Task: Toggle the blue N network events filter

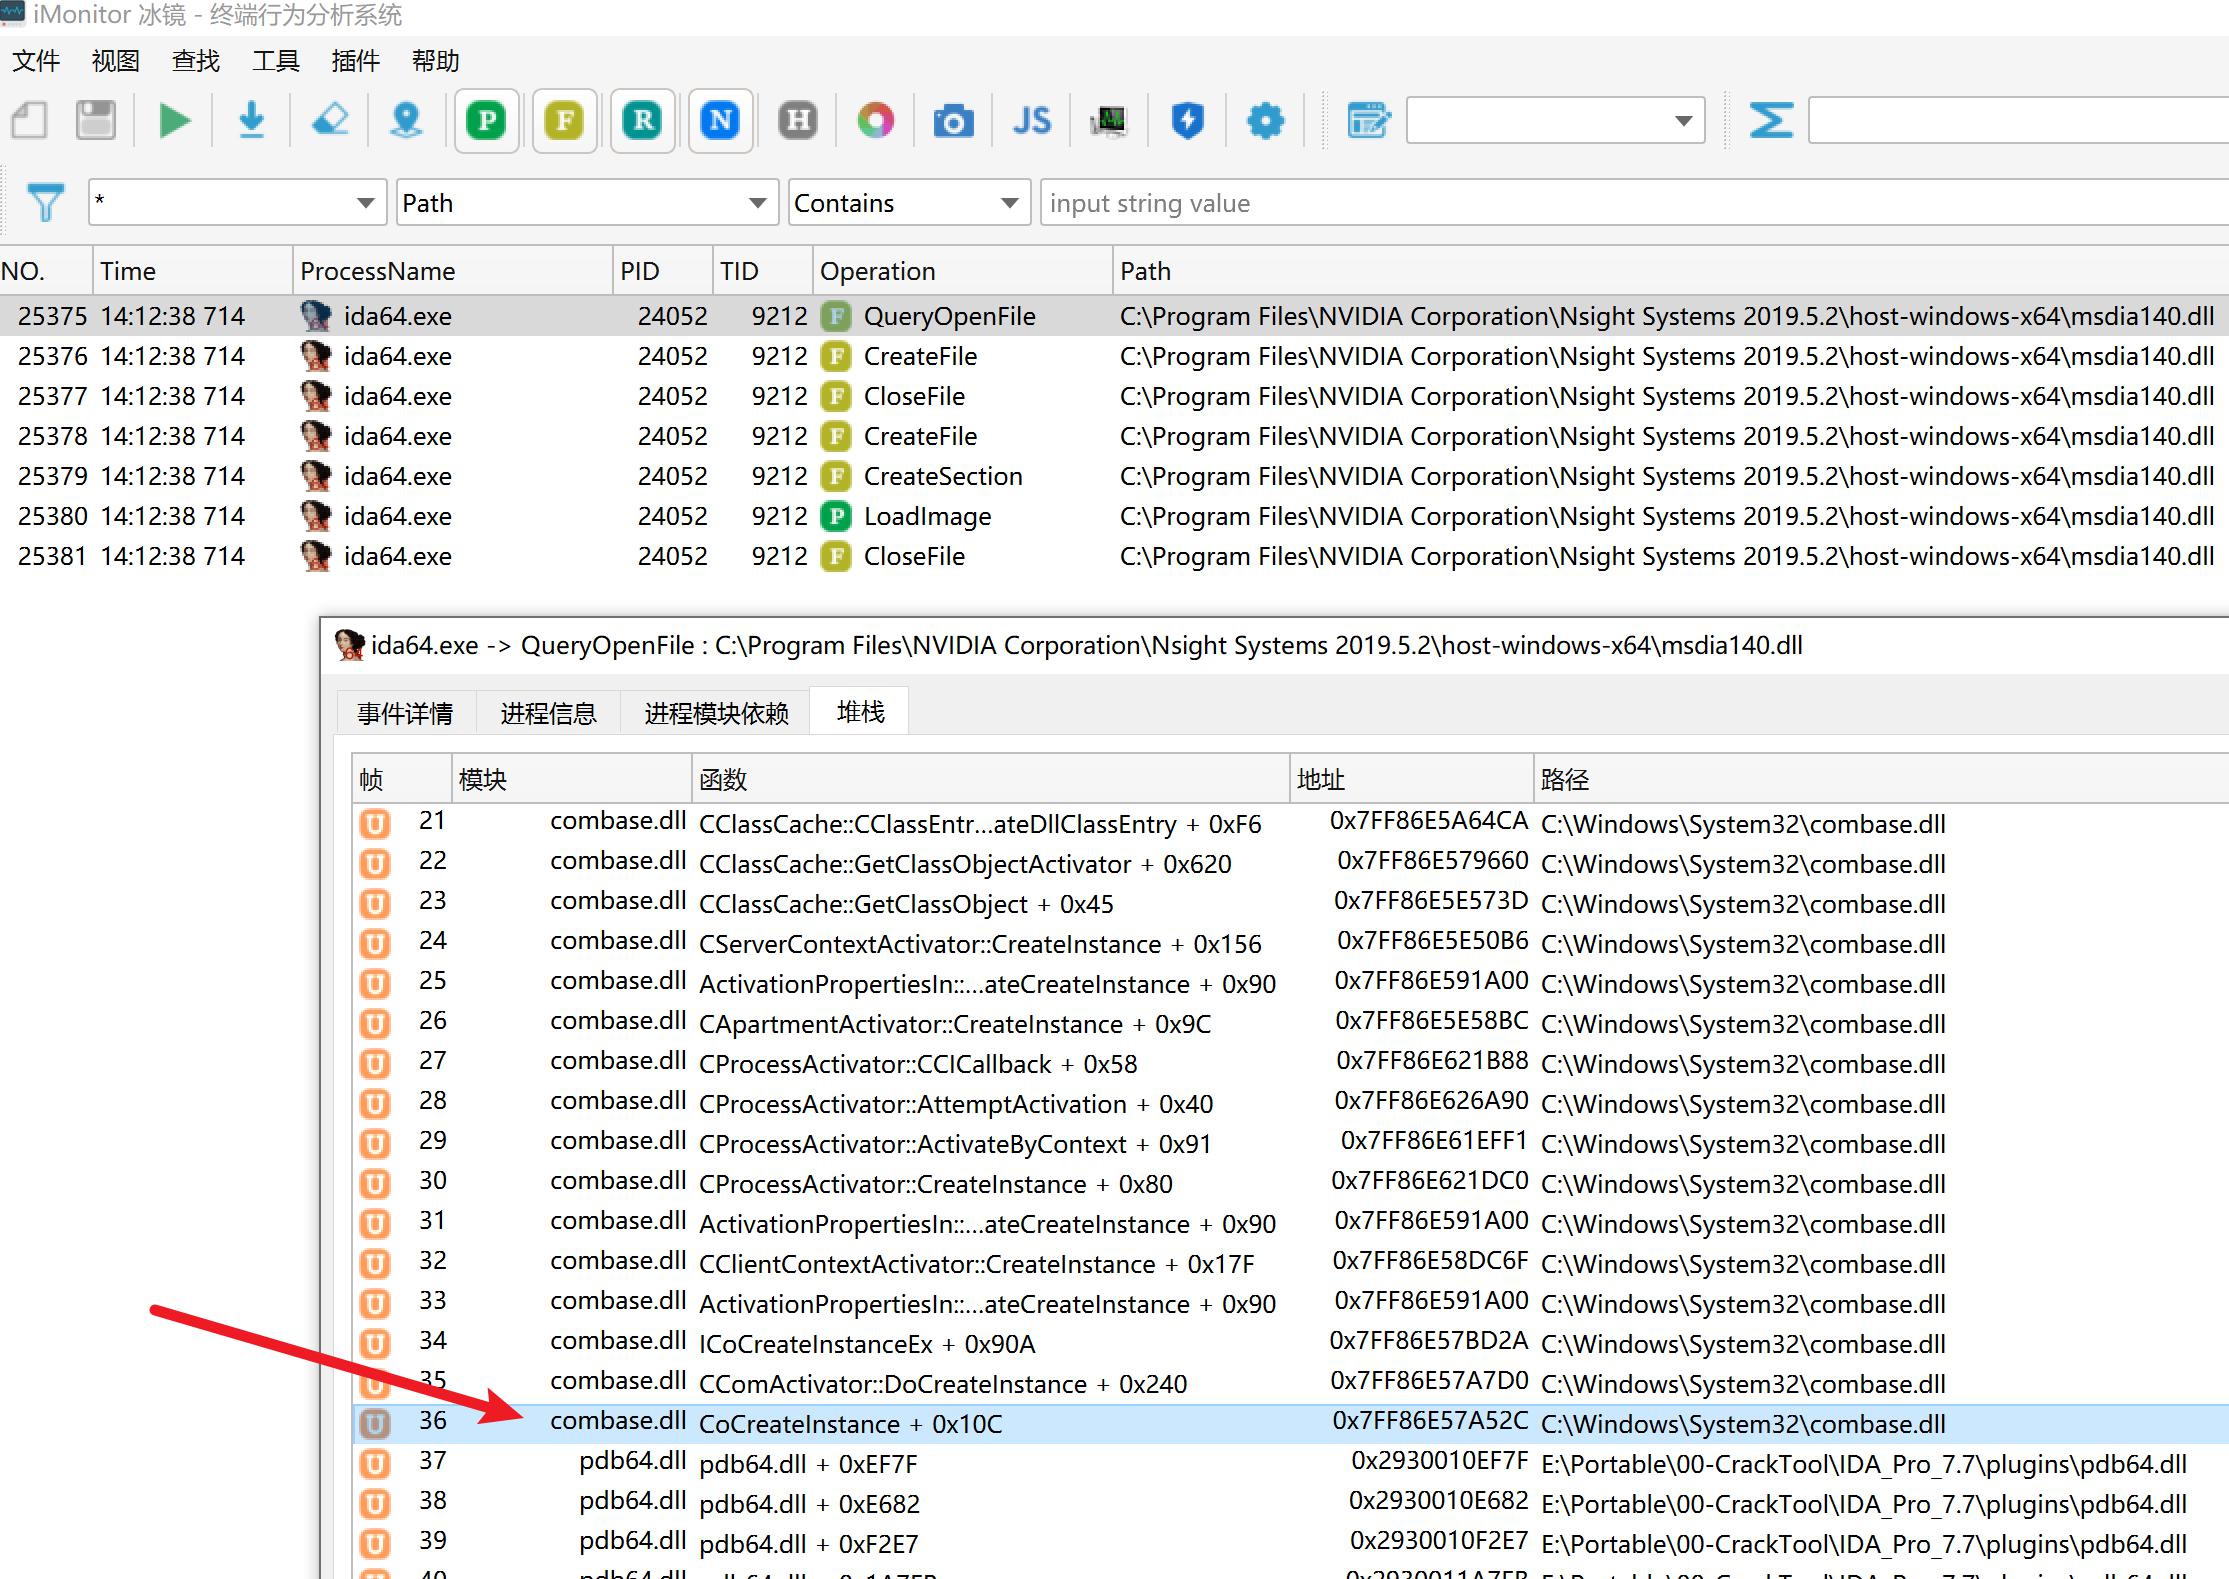Action: (720, 121)
